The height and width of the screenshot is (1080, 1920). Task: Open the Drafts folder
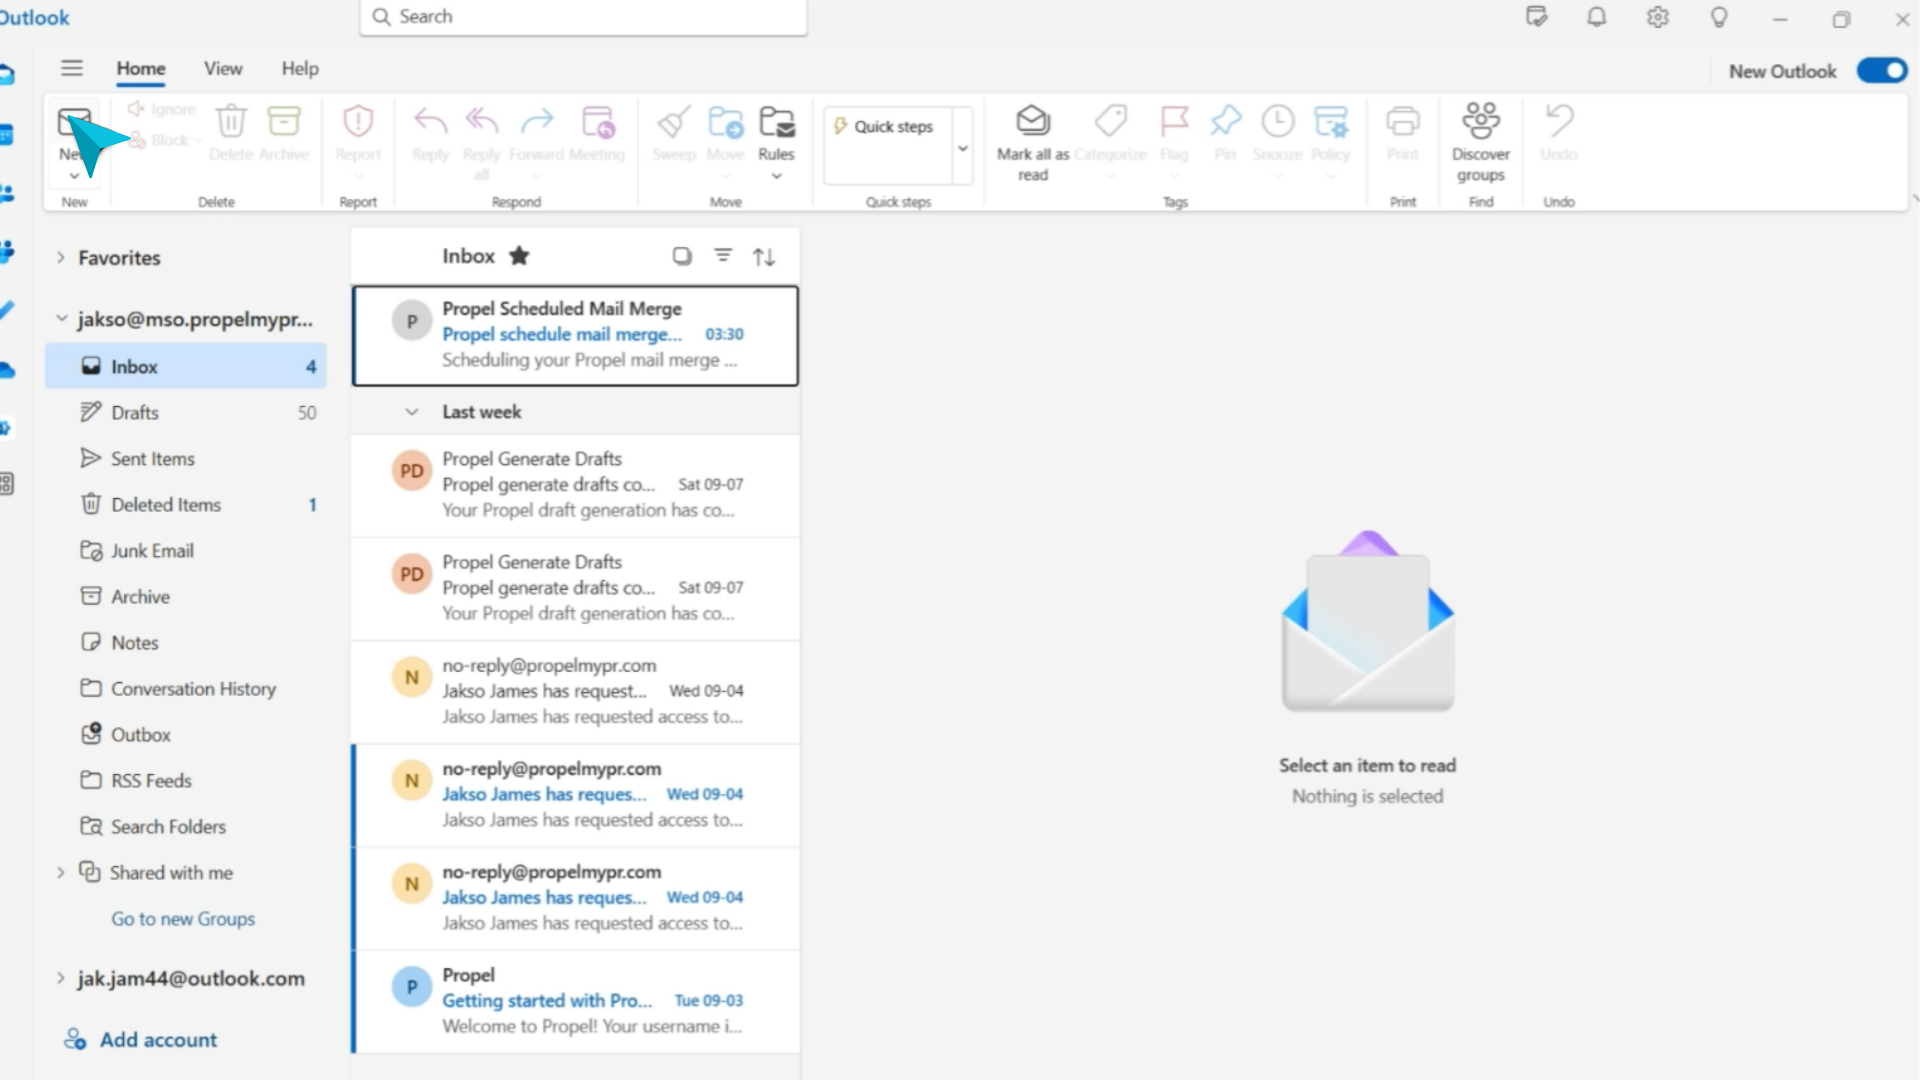coord(186,413)
